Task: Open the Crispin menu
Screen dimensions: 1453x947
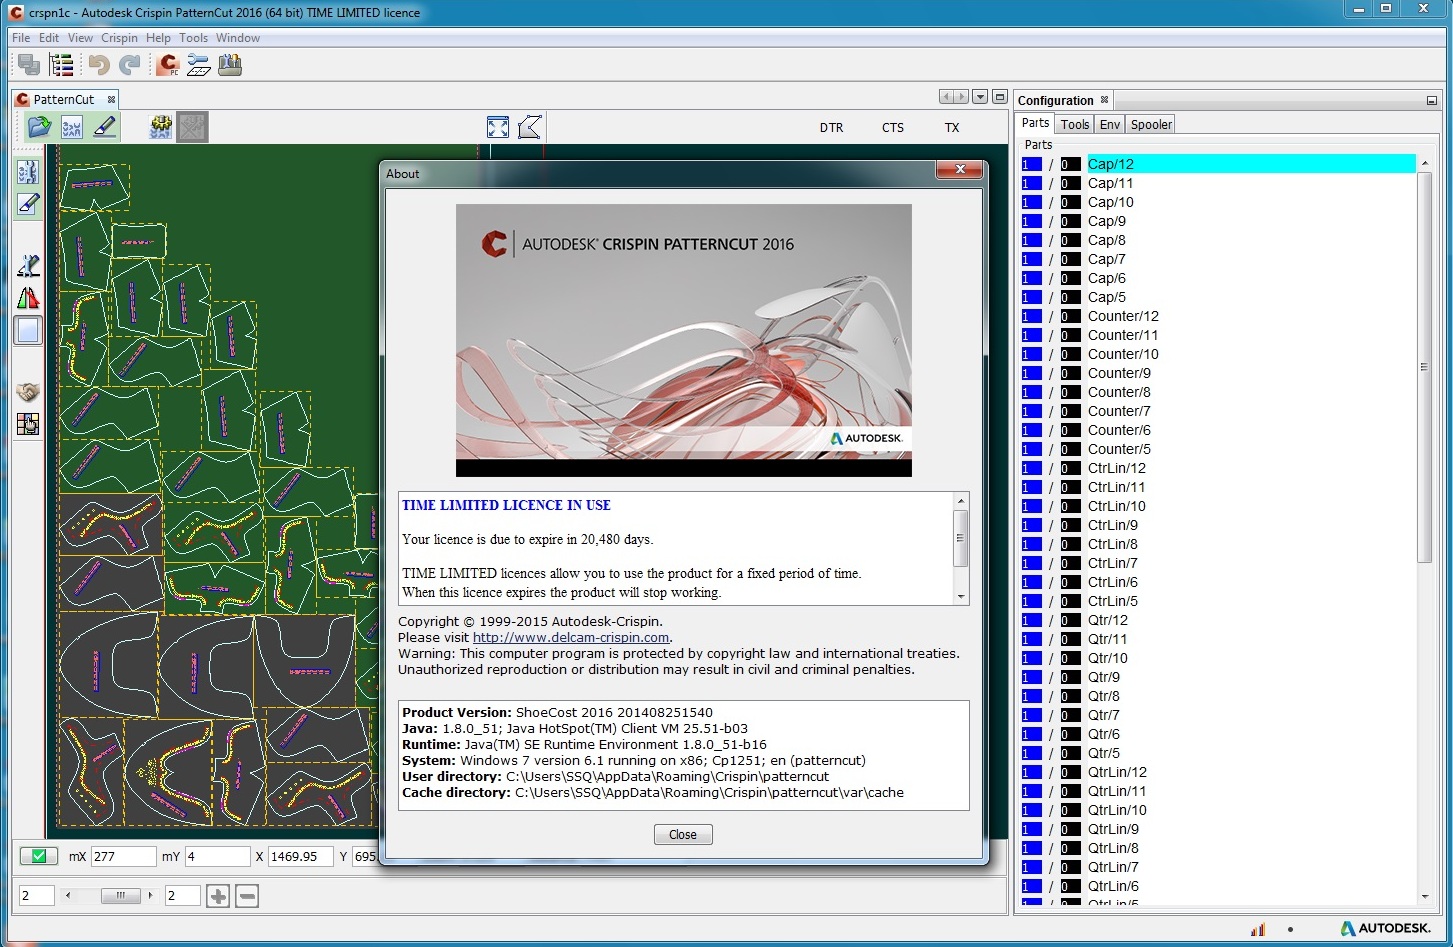Action: (x=119, y=38)
